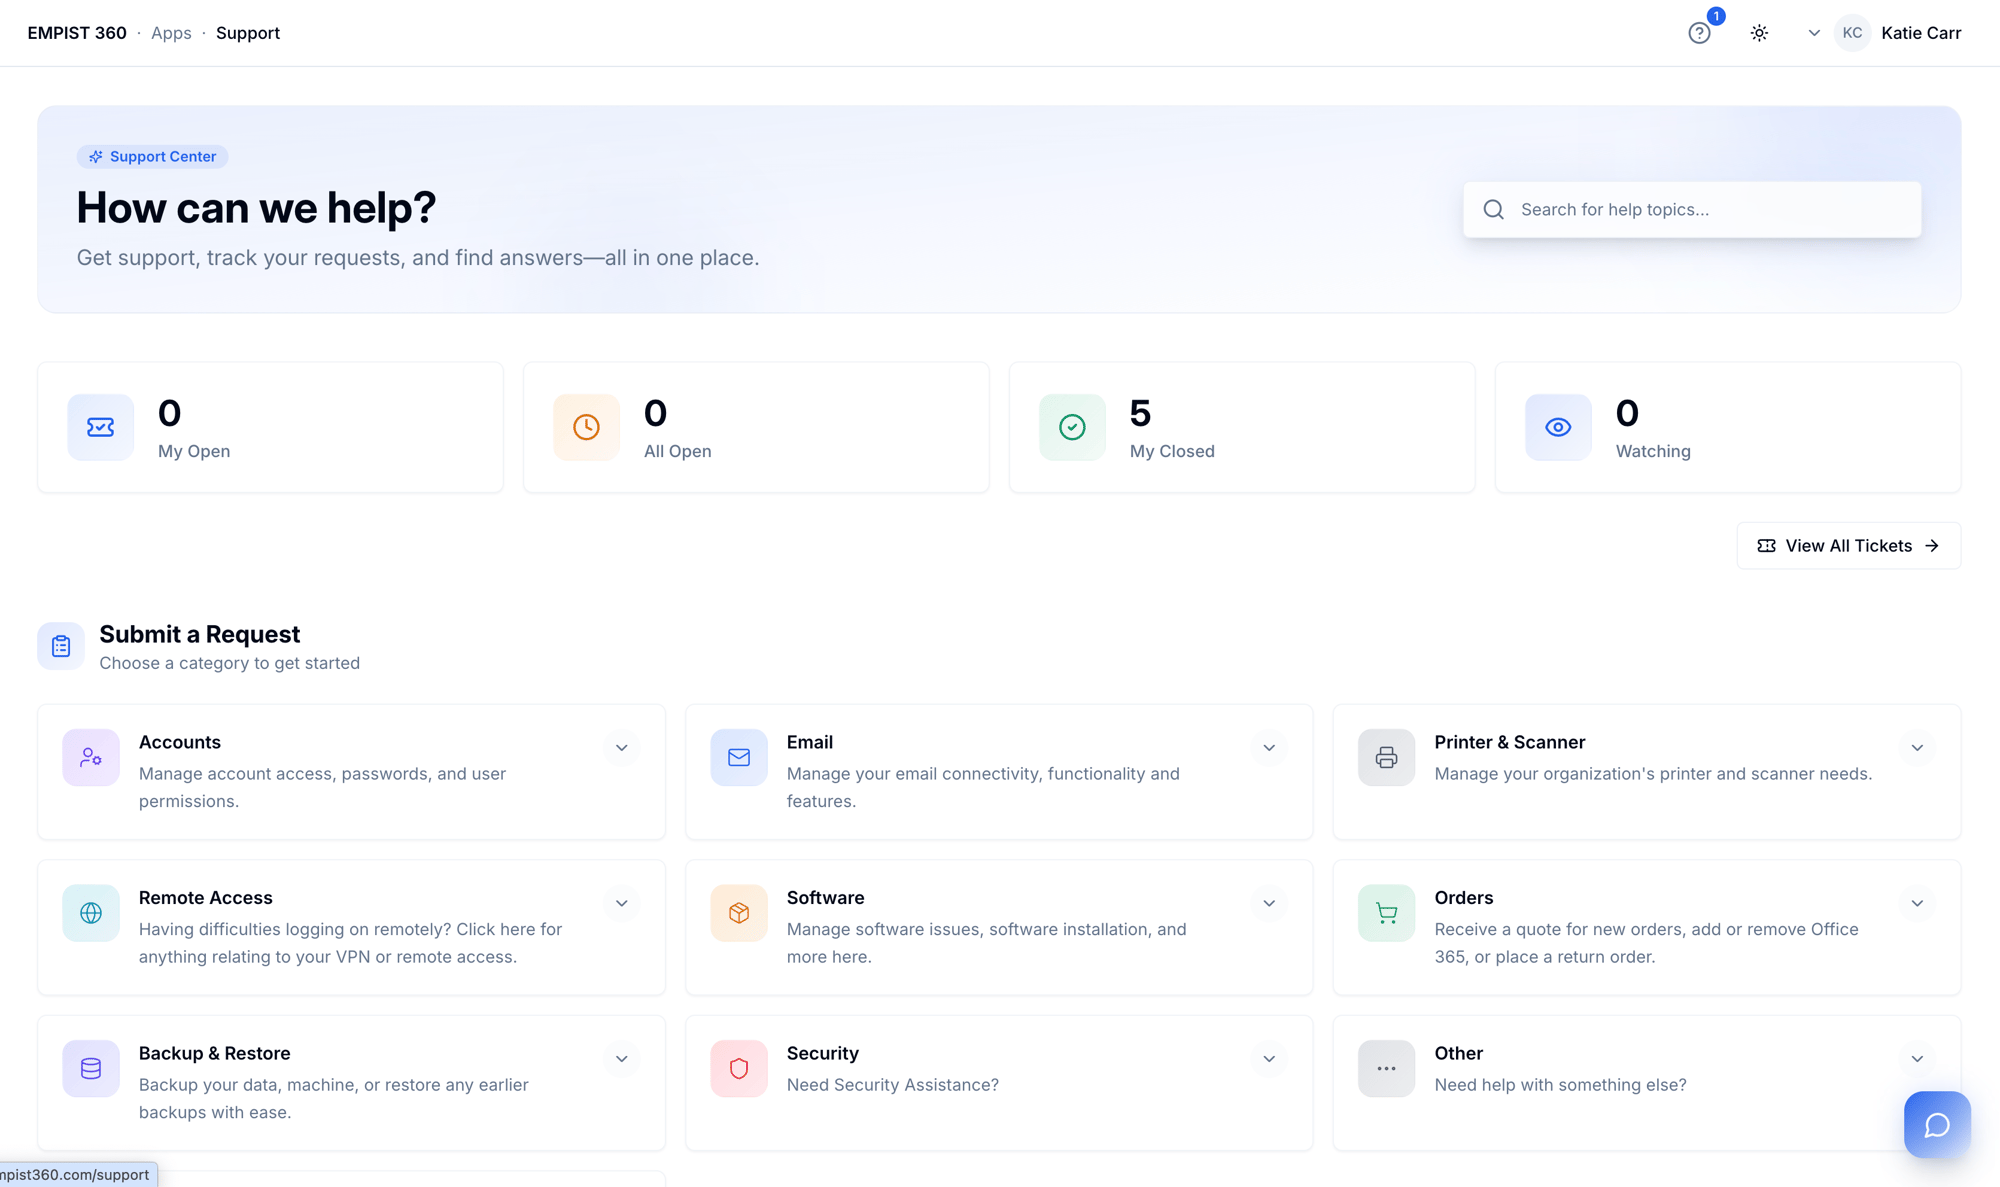
Task: Open the help question mark icon
Action: pos(1699,33)
